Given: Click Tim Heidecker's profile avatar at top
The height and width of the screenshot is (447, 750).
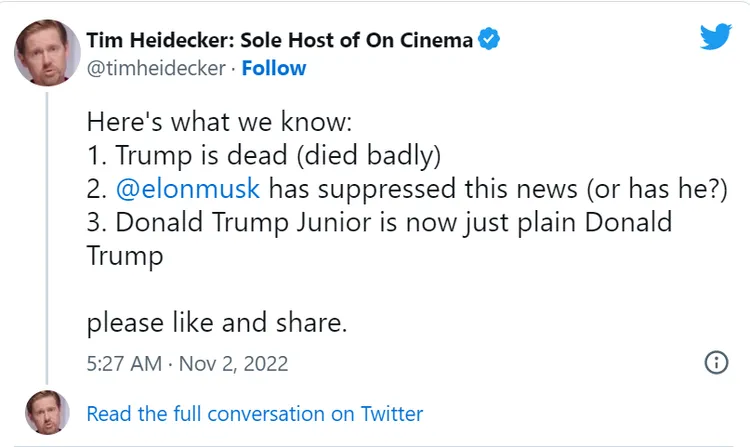Looking at the screenshot, I should coord(46,52).
